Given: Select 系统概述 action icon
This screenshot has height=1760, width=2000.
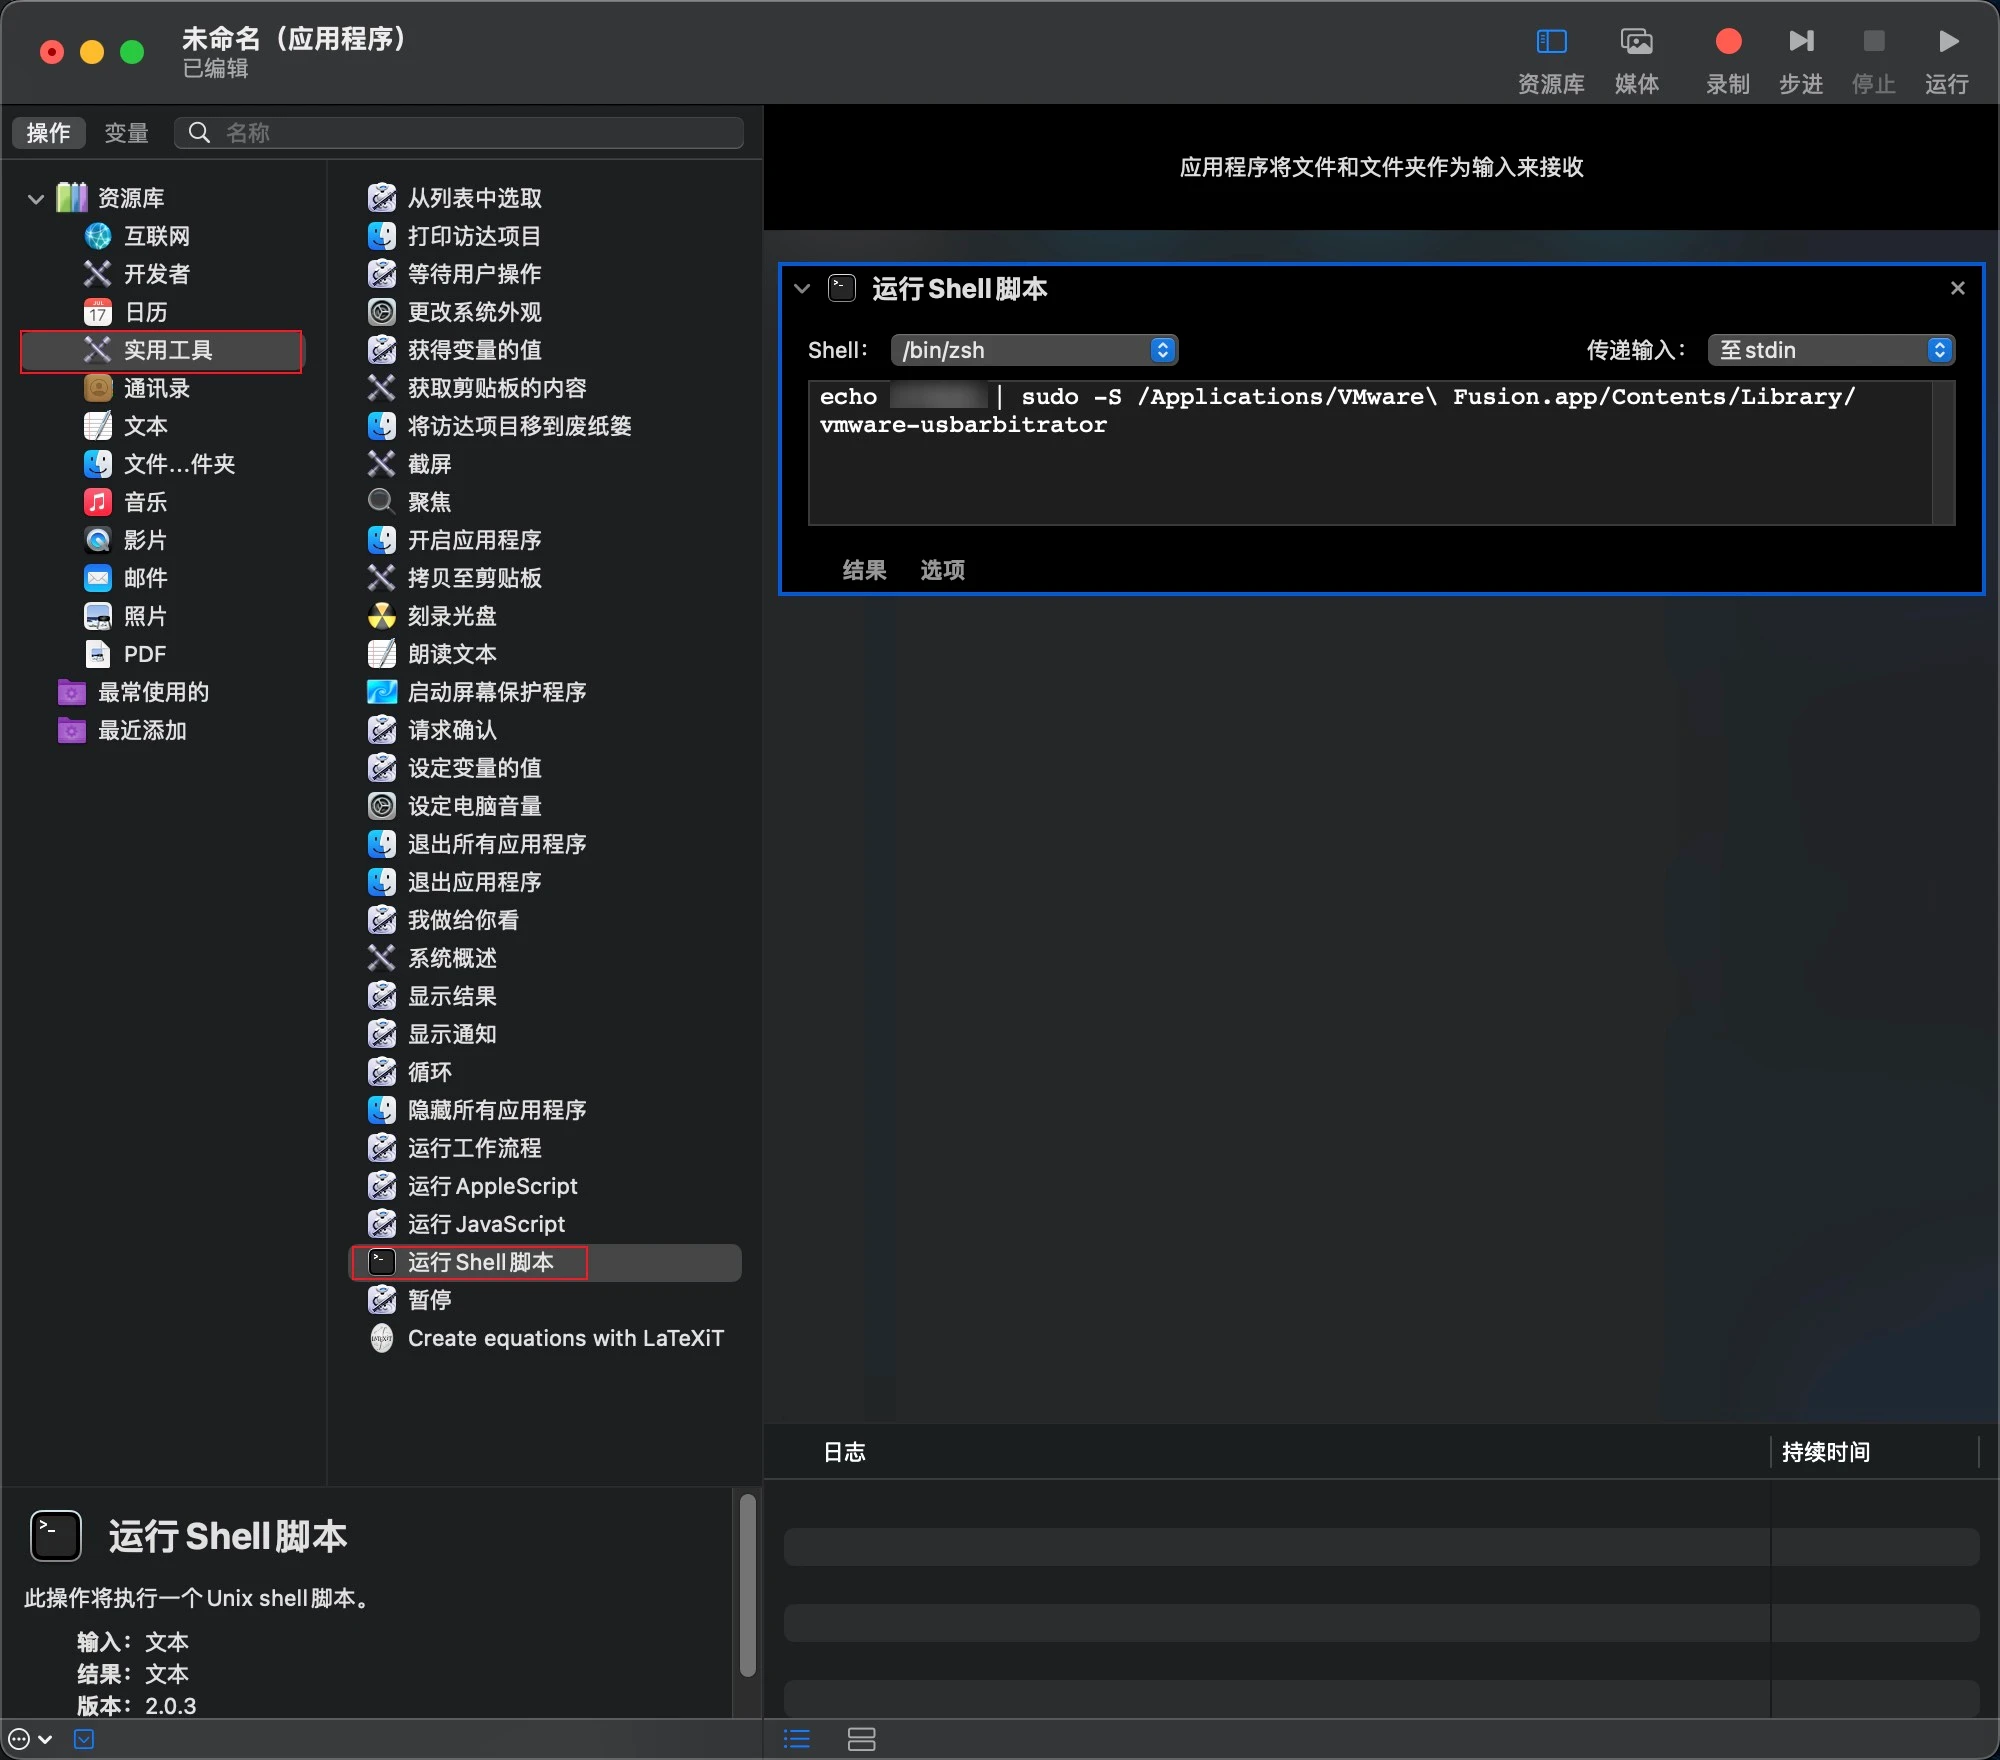Looking at the screenshot, I should coord(382,958).
